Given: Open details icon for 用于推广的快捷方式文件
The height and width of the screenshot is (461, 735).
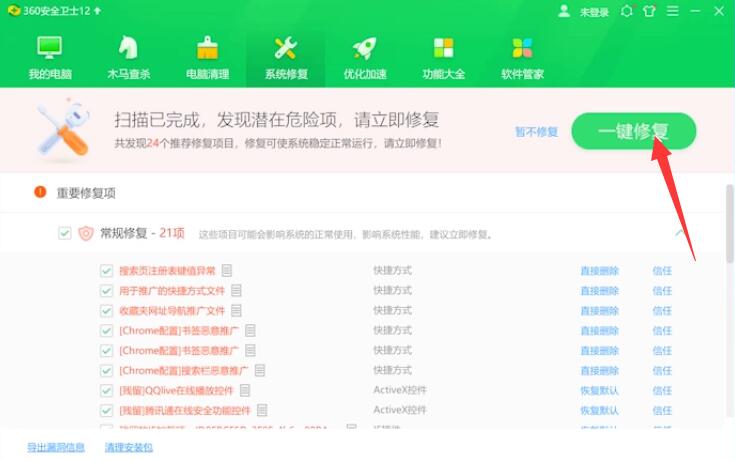Looking at the screenshot, I should (x=236, y=291).
